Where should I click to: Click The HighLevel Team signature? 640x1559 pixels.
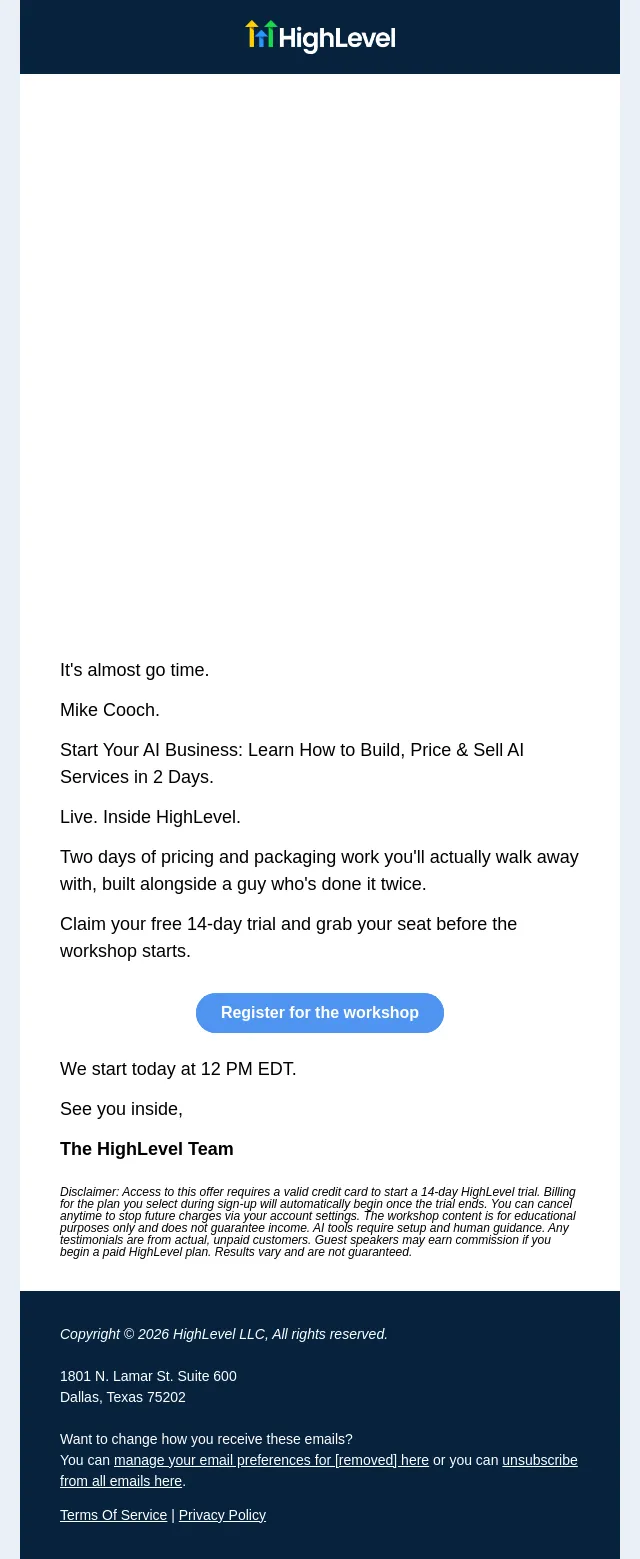pyautogui.click(x=147, y=1149)
